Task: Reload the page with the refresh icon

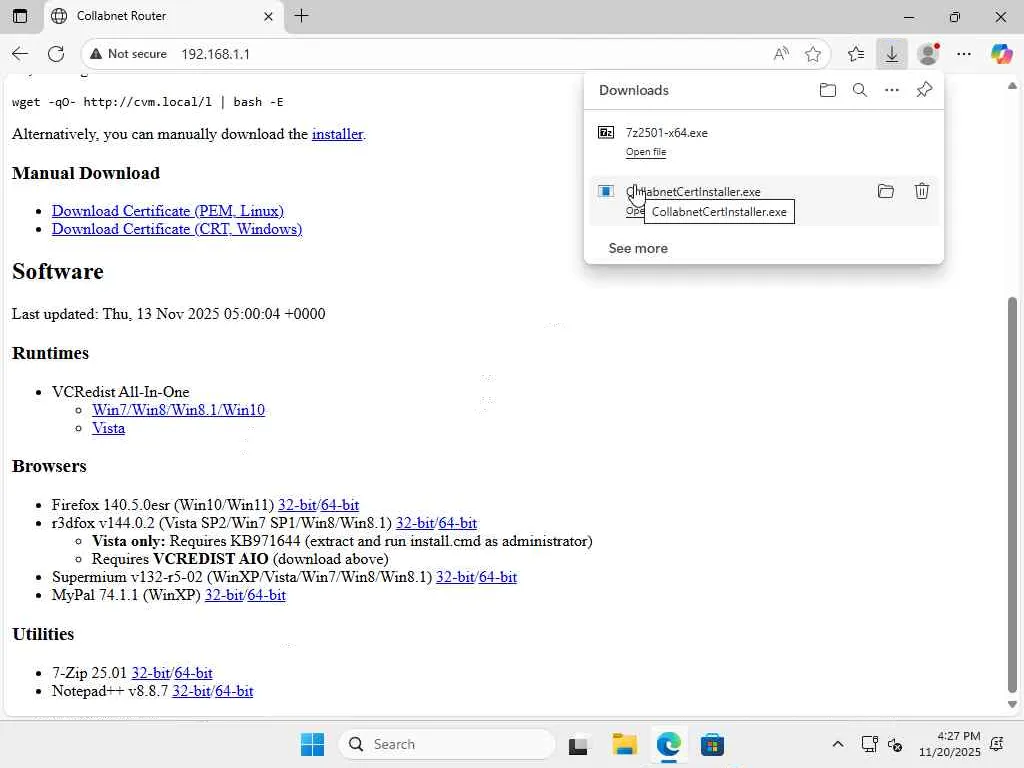Action: click(56, 54)
